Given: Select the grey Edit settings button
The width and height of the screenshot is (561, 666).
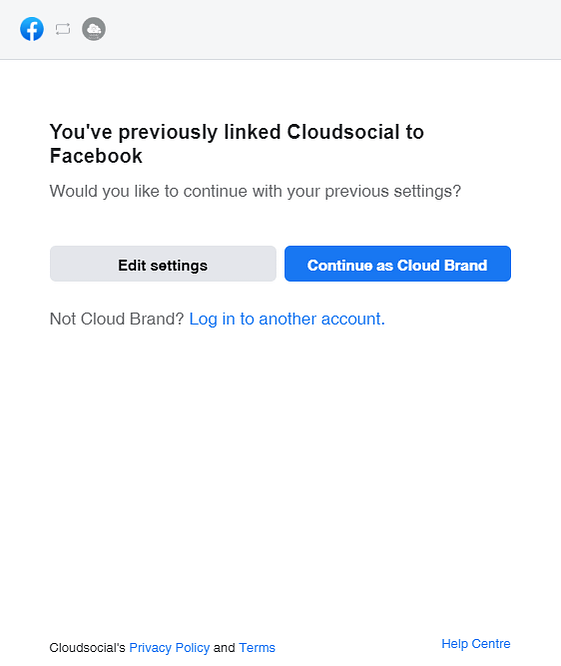Looking at the screenshot, I should point(163,263).
